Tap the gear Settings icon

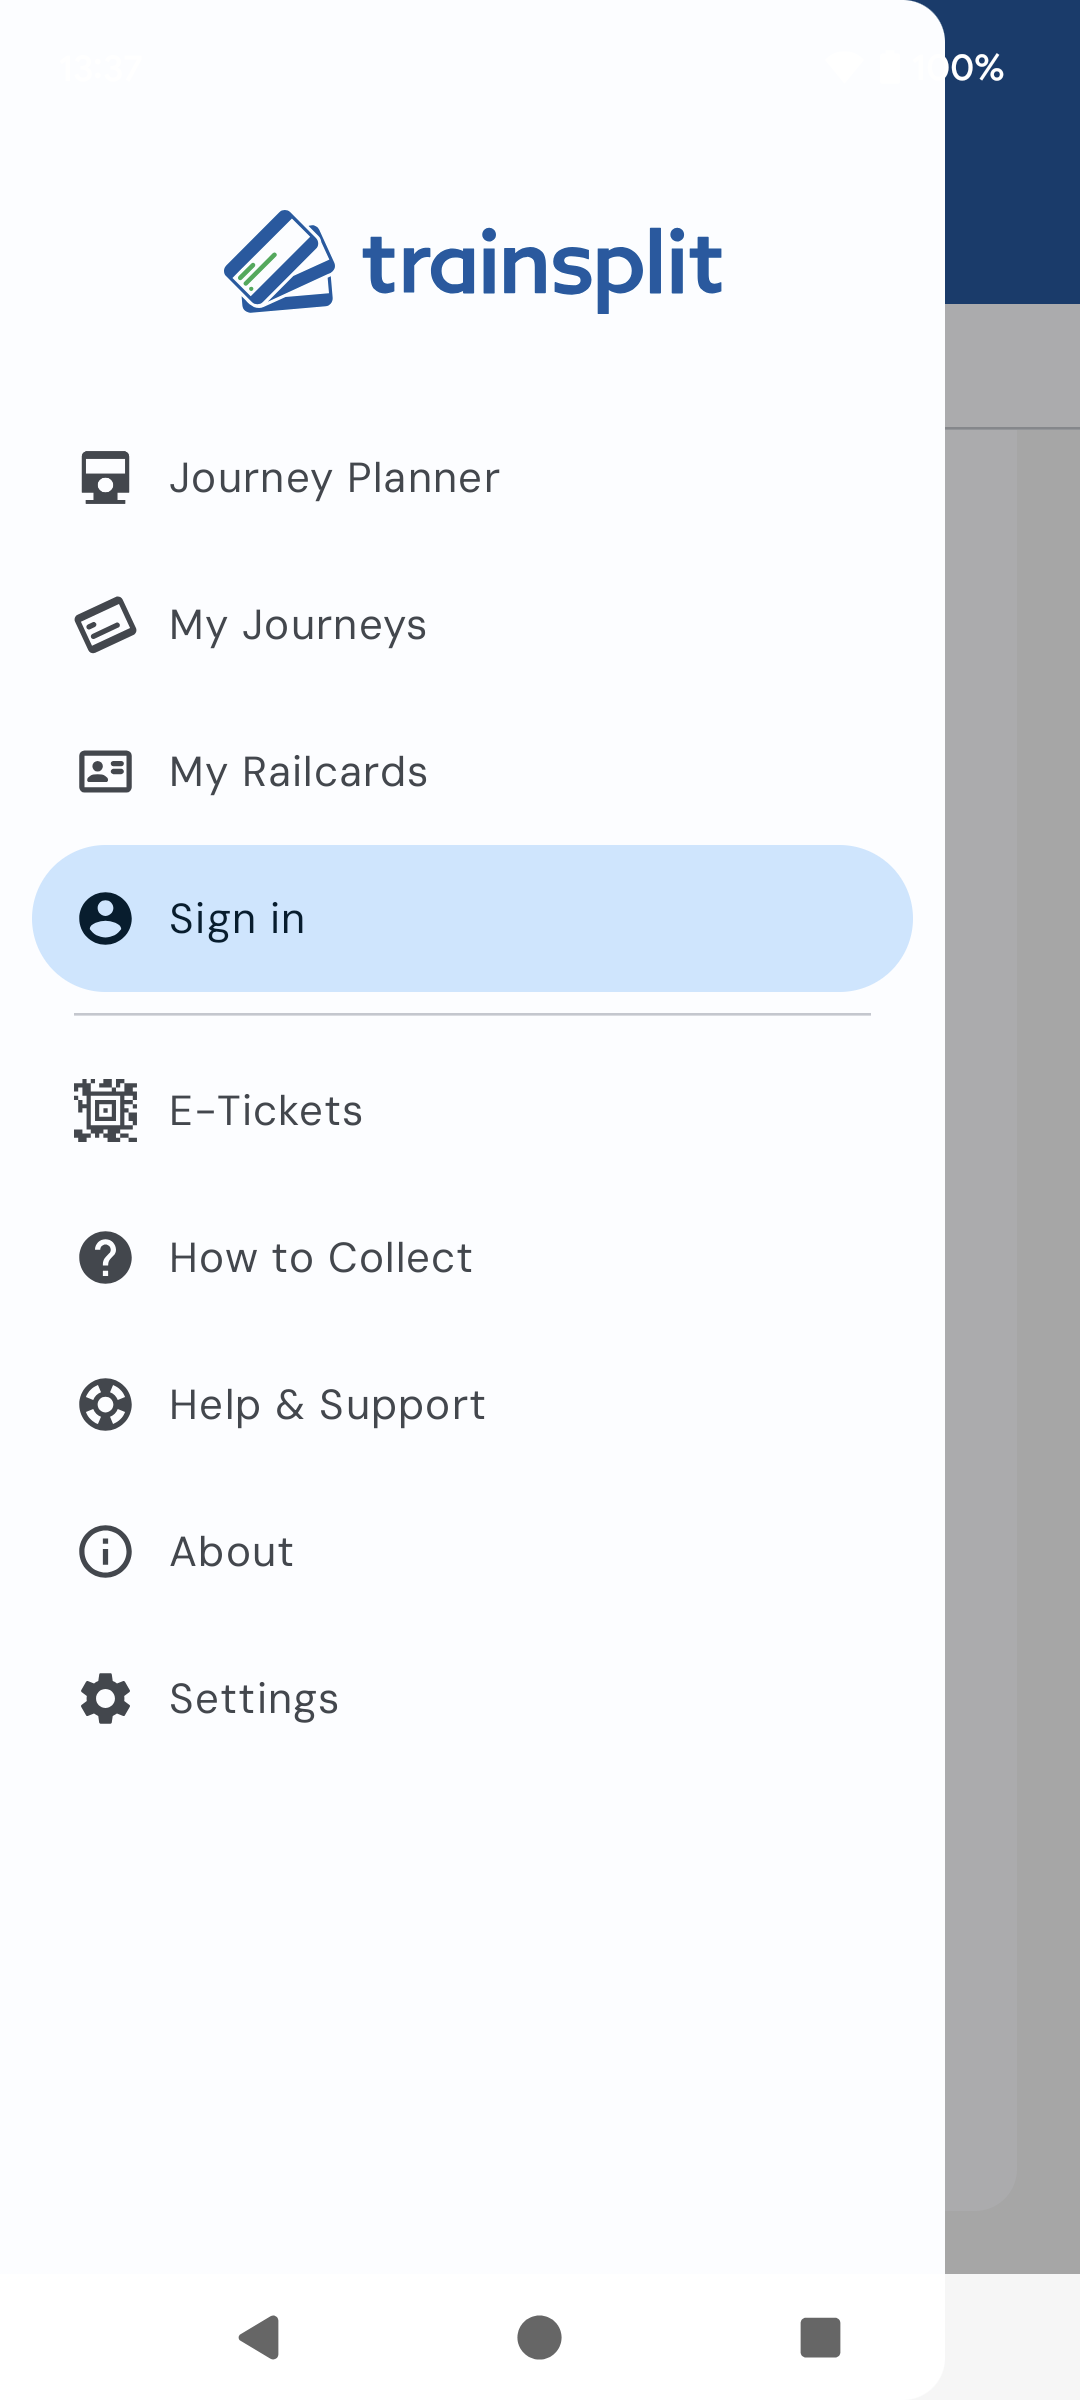105,1699
